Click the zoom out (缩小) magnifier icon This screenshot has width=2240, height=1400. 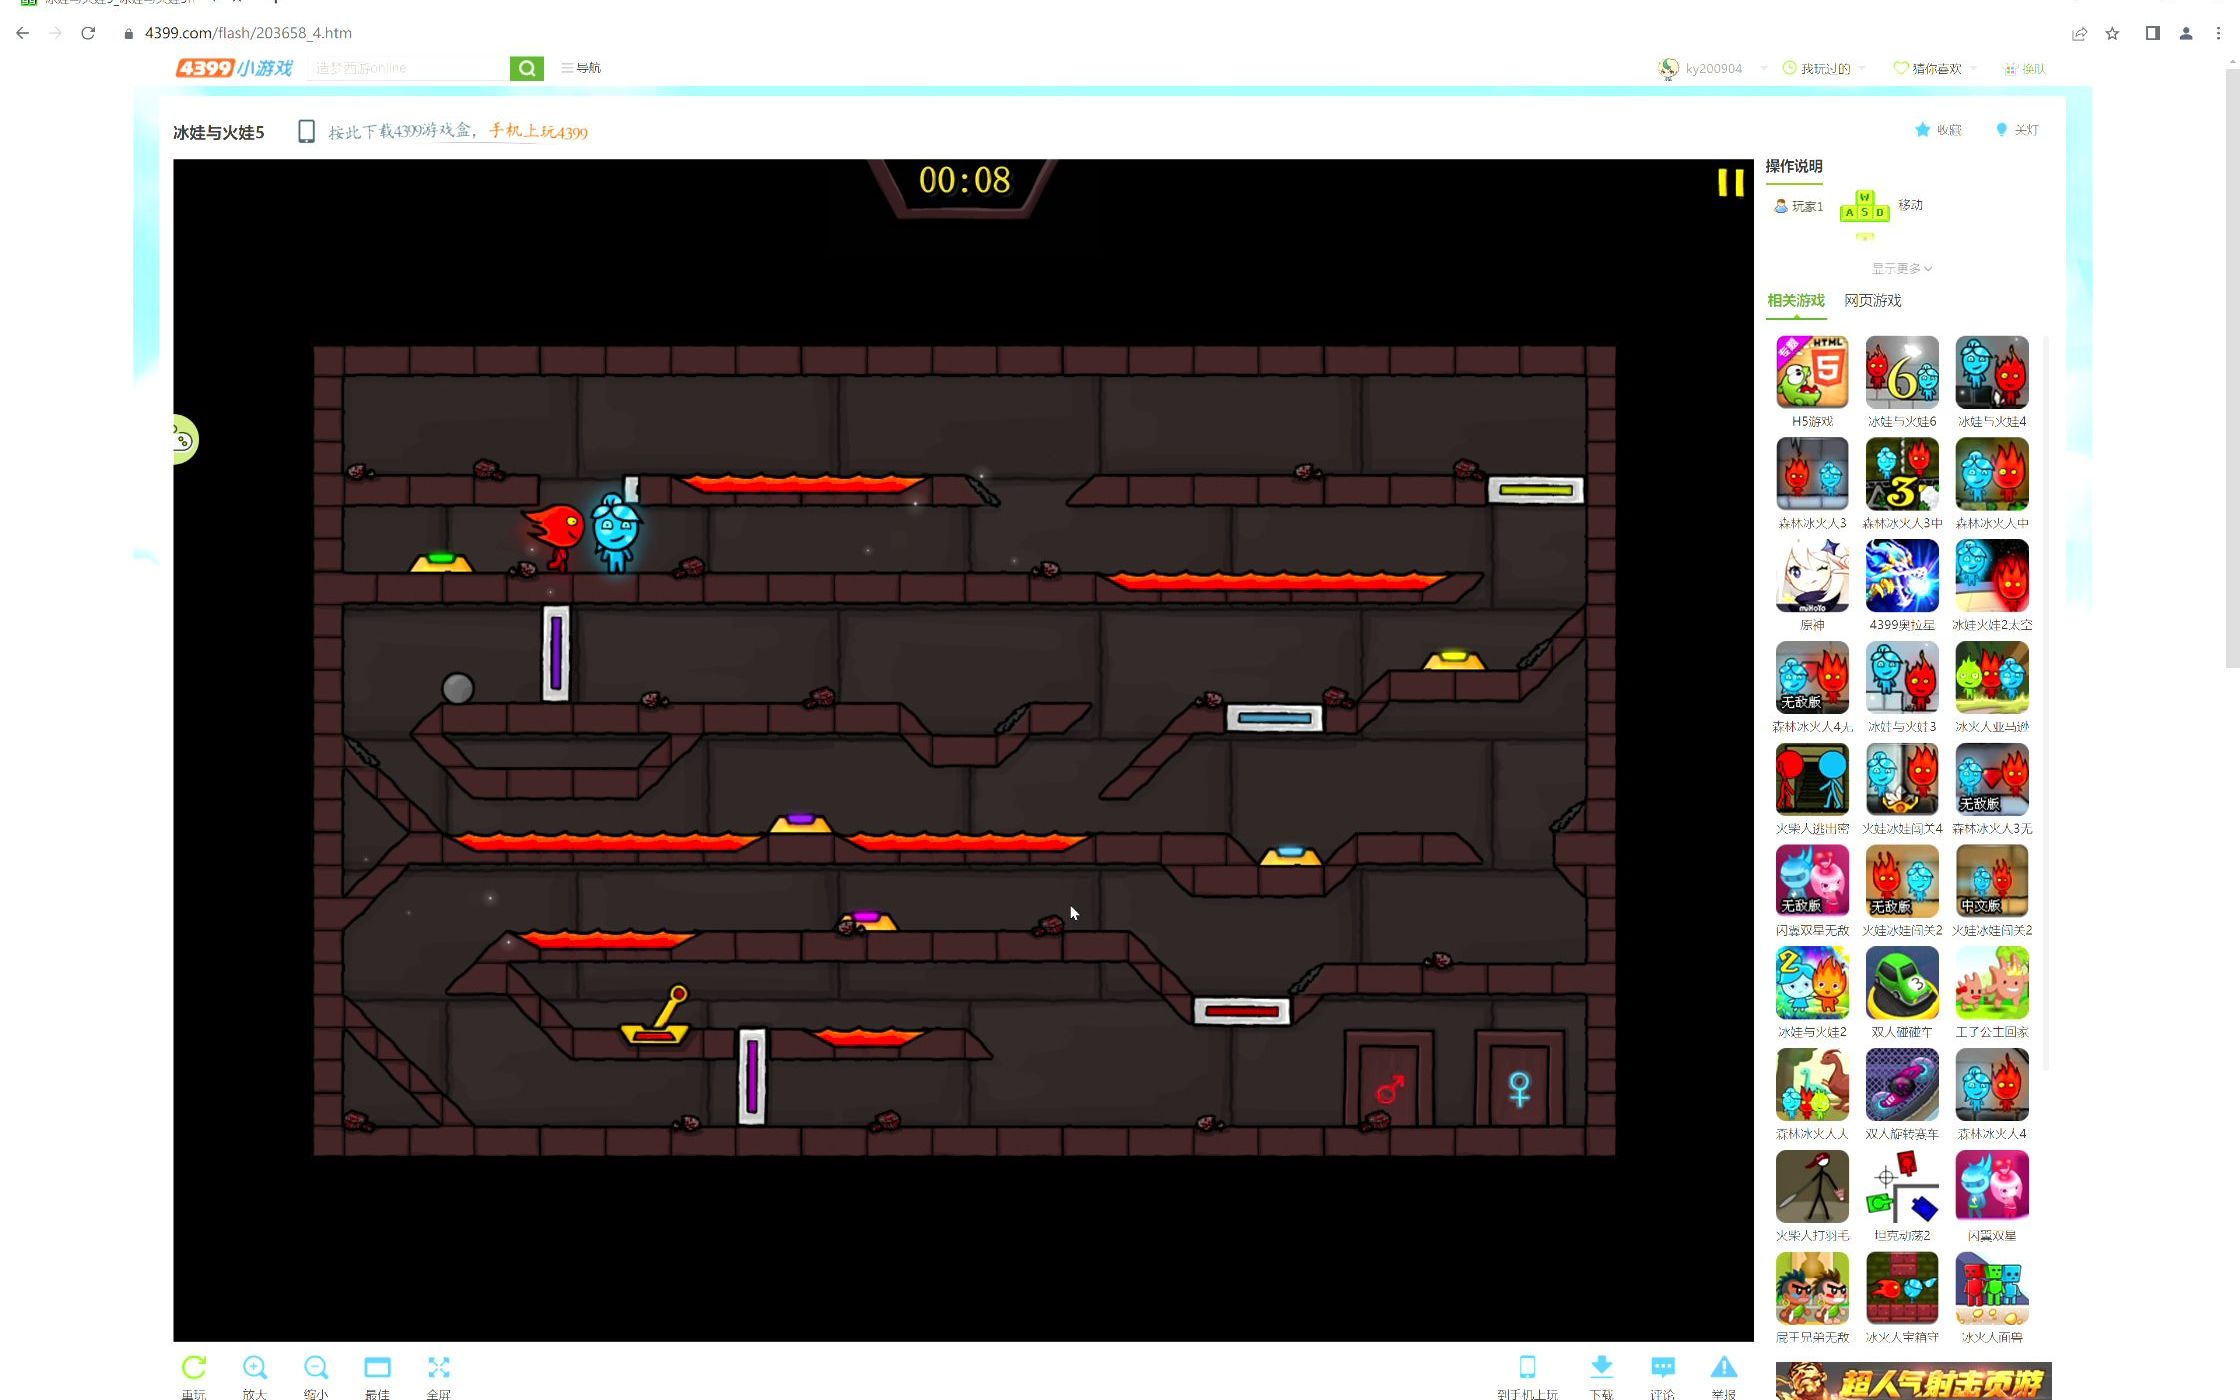[316, 1368]
